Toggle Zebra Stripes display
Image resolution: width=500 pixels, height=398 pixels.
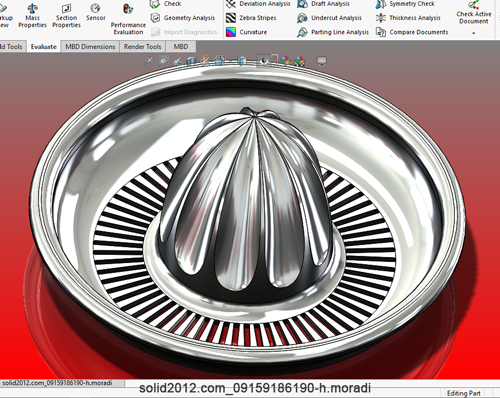tap(251, 18)
